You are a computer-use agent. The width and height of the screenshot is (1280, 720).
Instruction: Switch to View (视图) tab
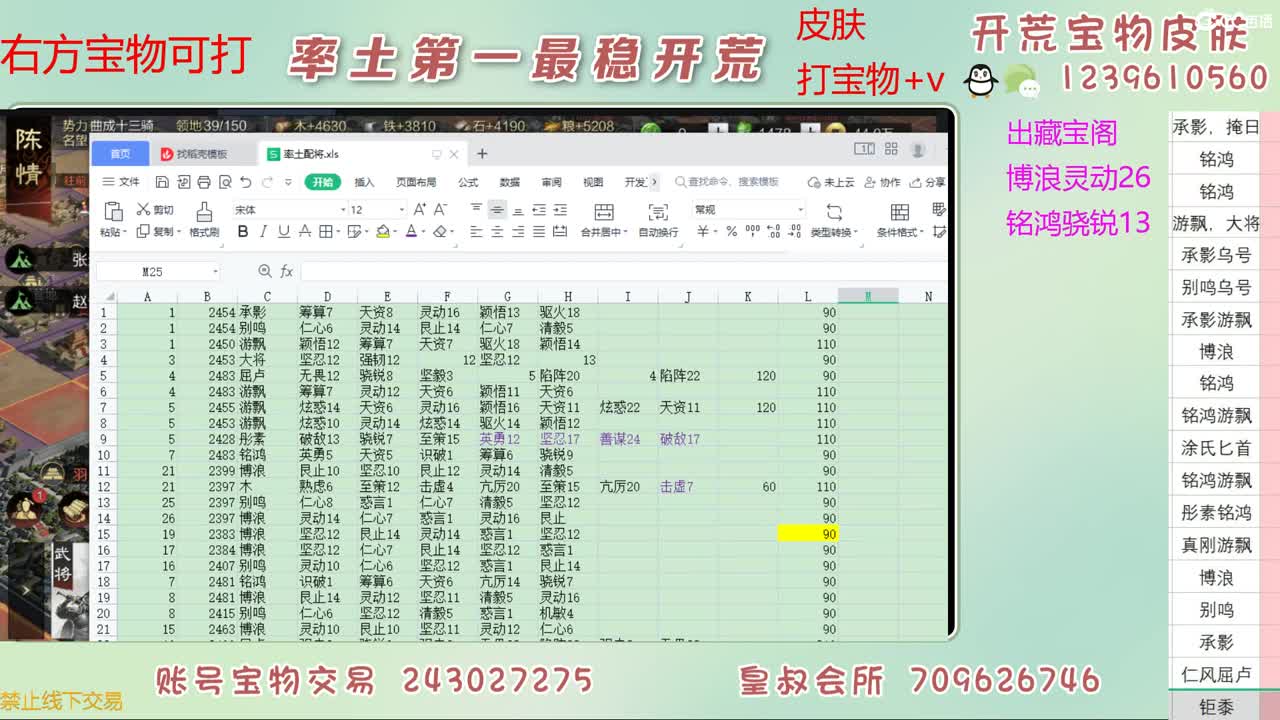[593, 182]
